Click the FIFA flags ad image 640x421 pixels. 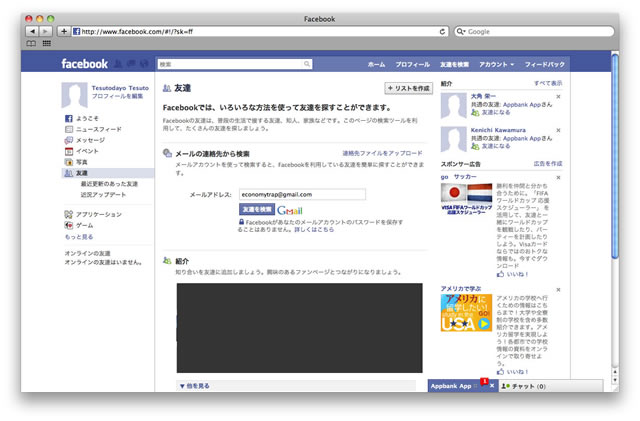tap(466, 199)
